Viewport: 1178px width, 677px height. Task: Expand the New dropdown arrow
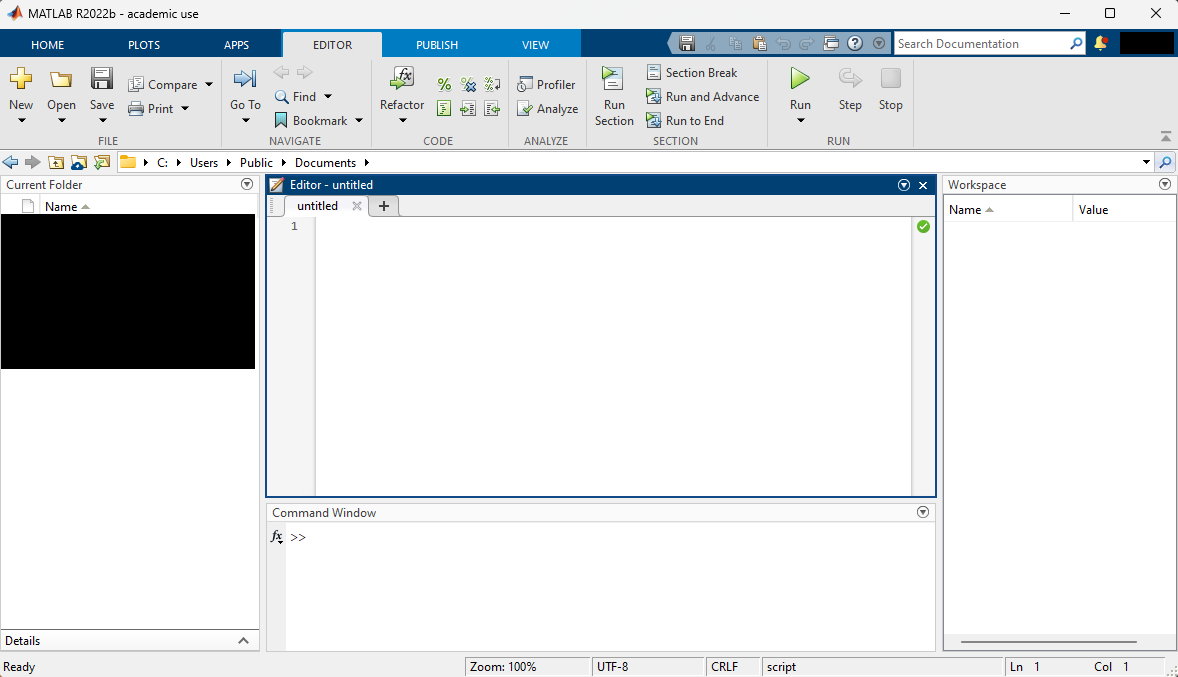pyautogui.click(x=21, y=120)
